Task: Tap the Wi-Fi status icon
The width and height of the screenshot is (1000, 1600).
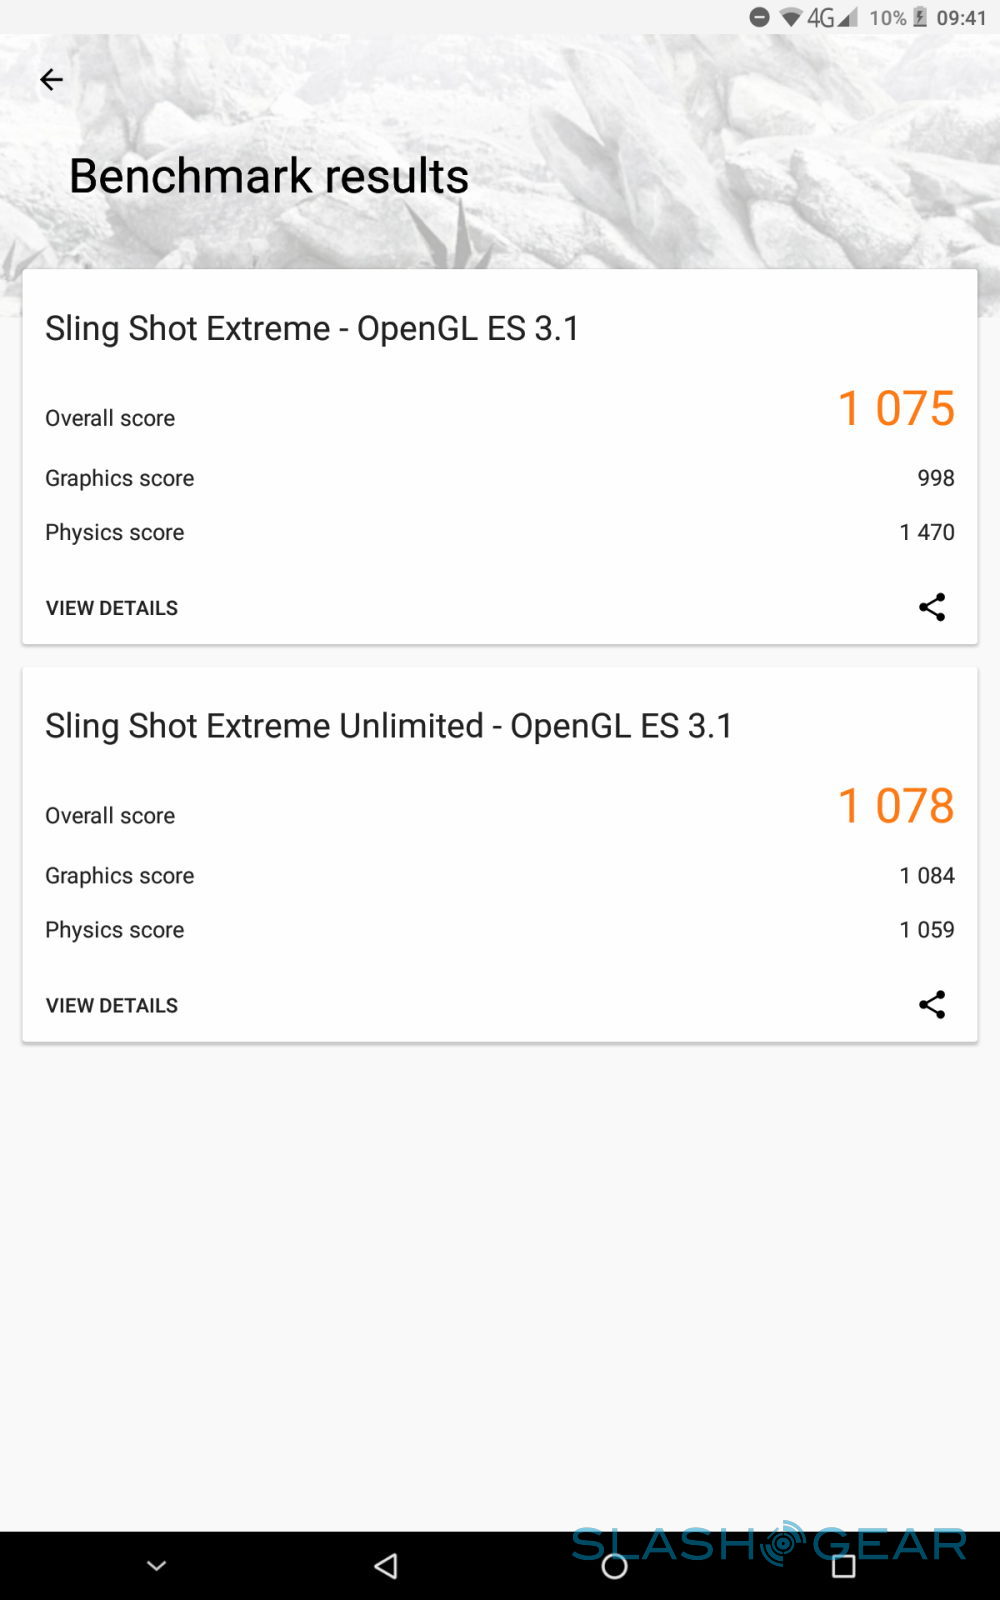Action: pos(791,17)
